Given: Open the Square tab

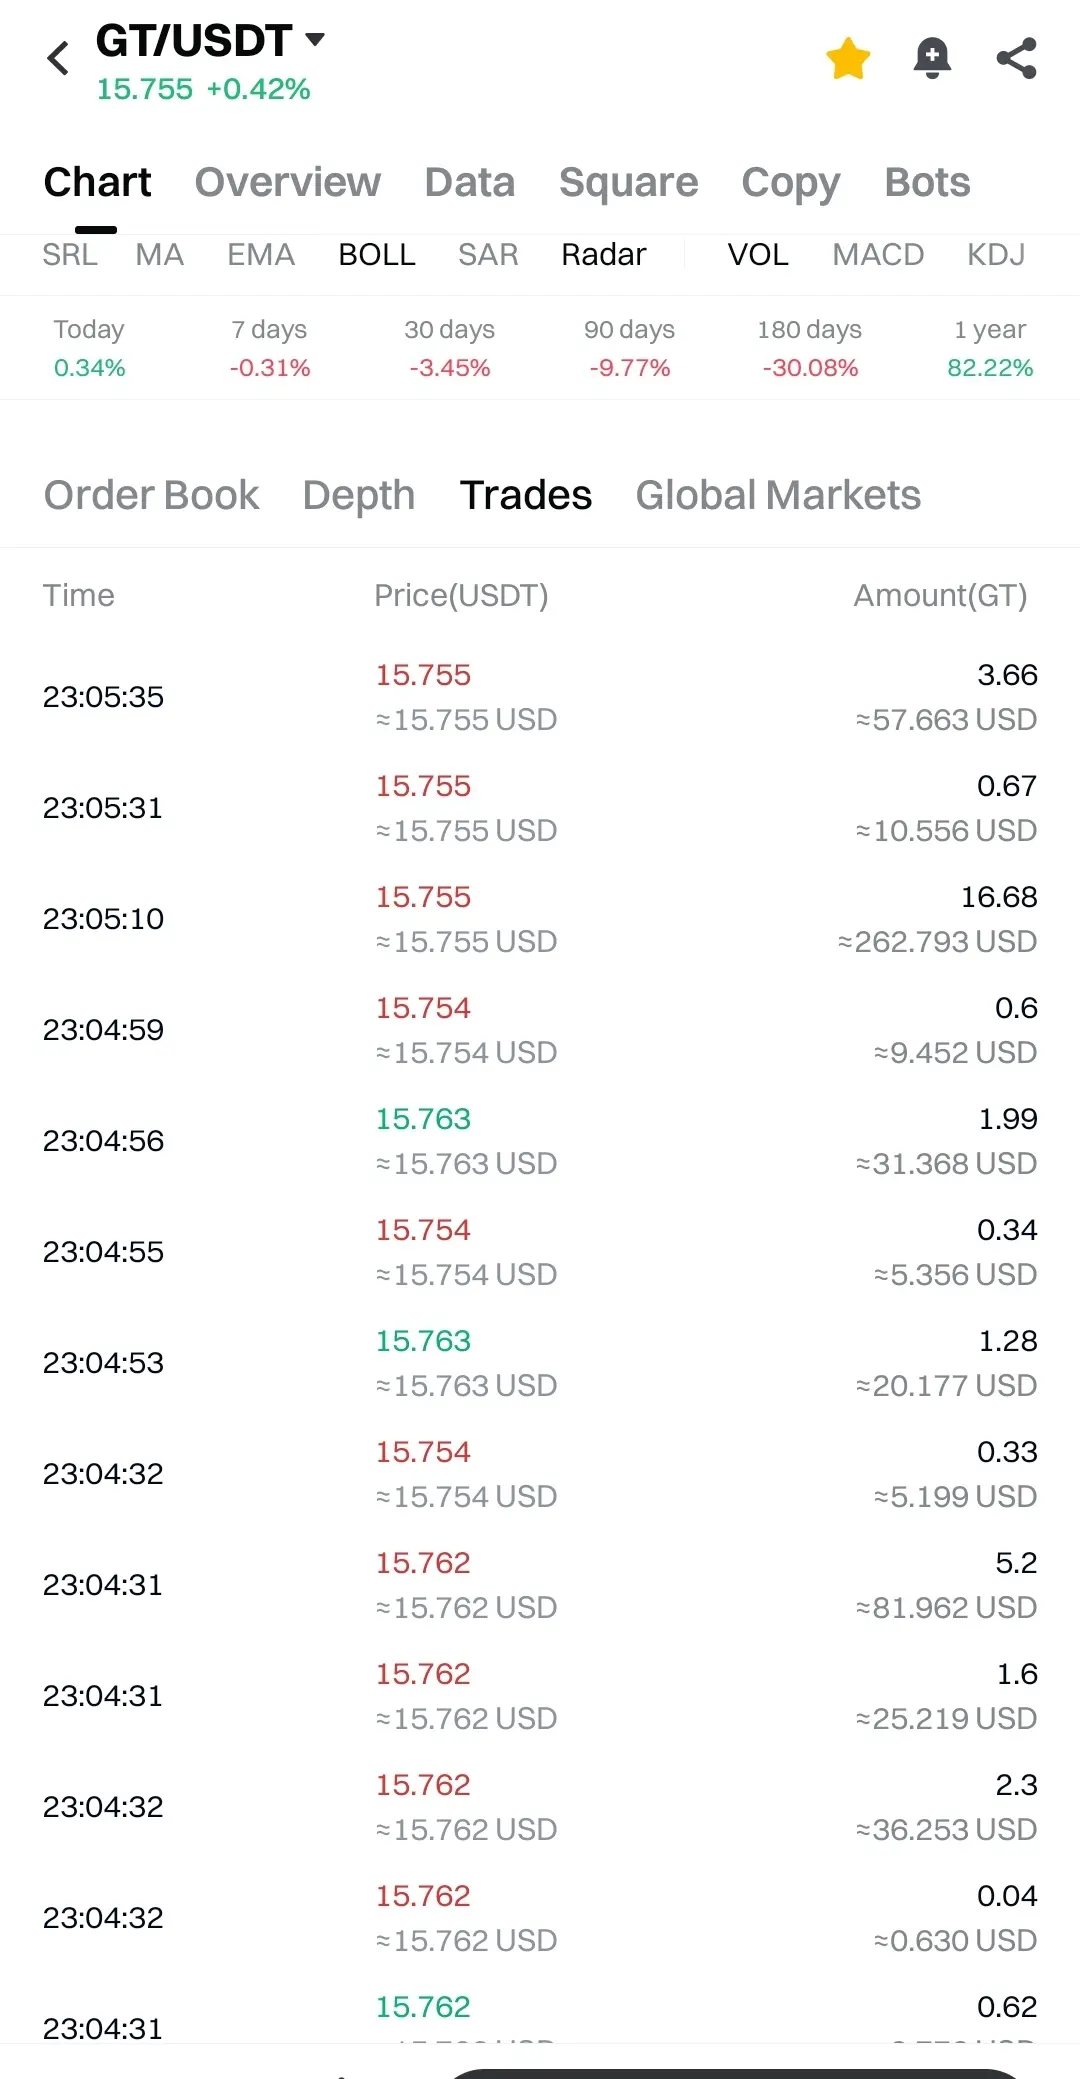Looking at the screenshot, I should point(628,182).
